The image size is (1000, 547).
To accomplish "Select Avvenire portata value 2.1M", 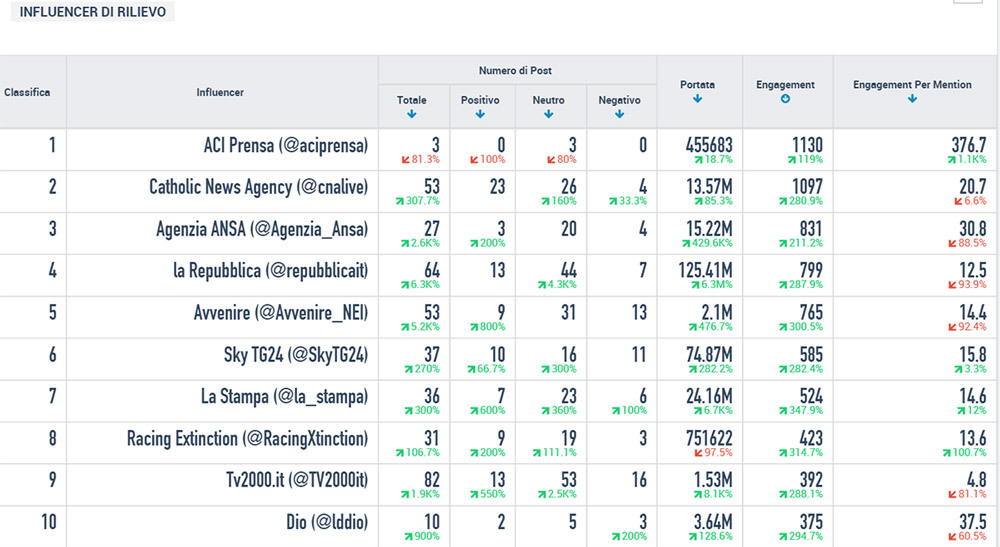I will point(717,313).
